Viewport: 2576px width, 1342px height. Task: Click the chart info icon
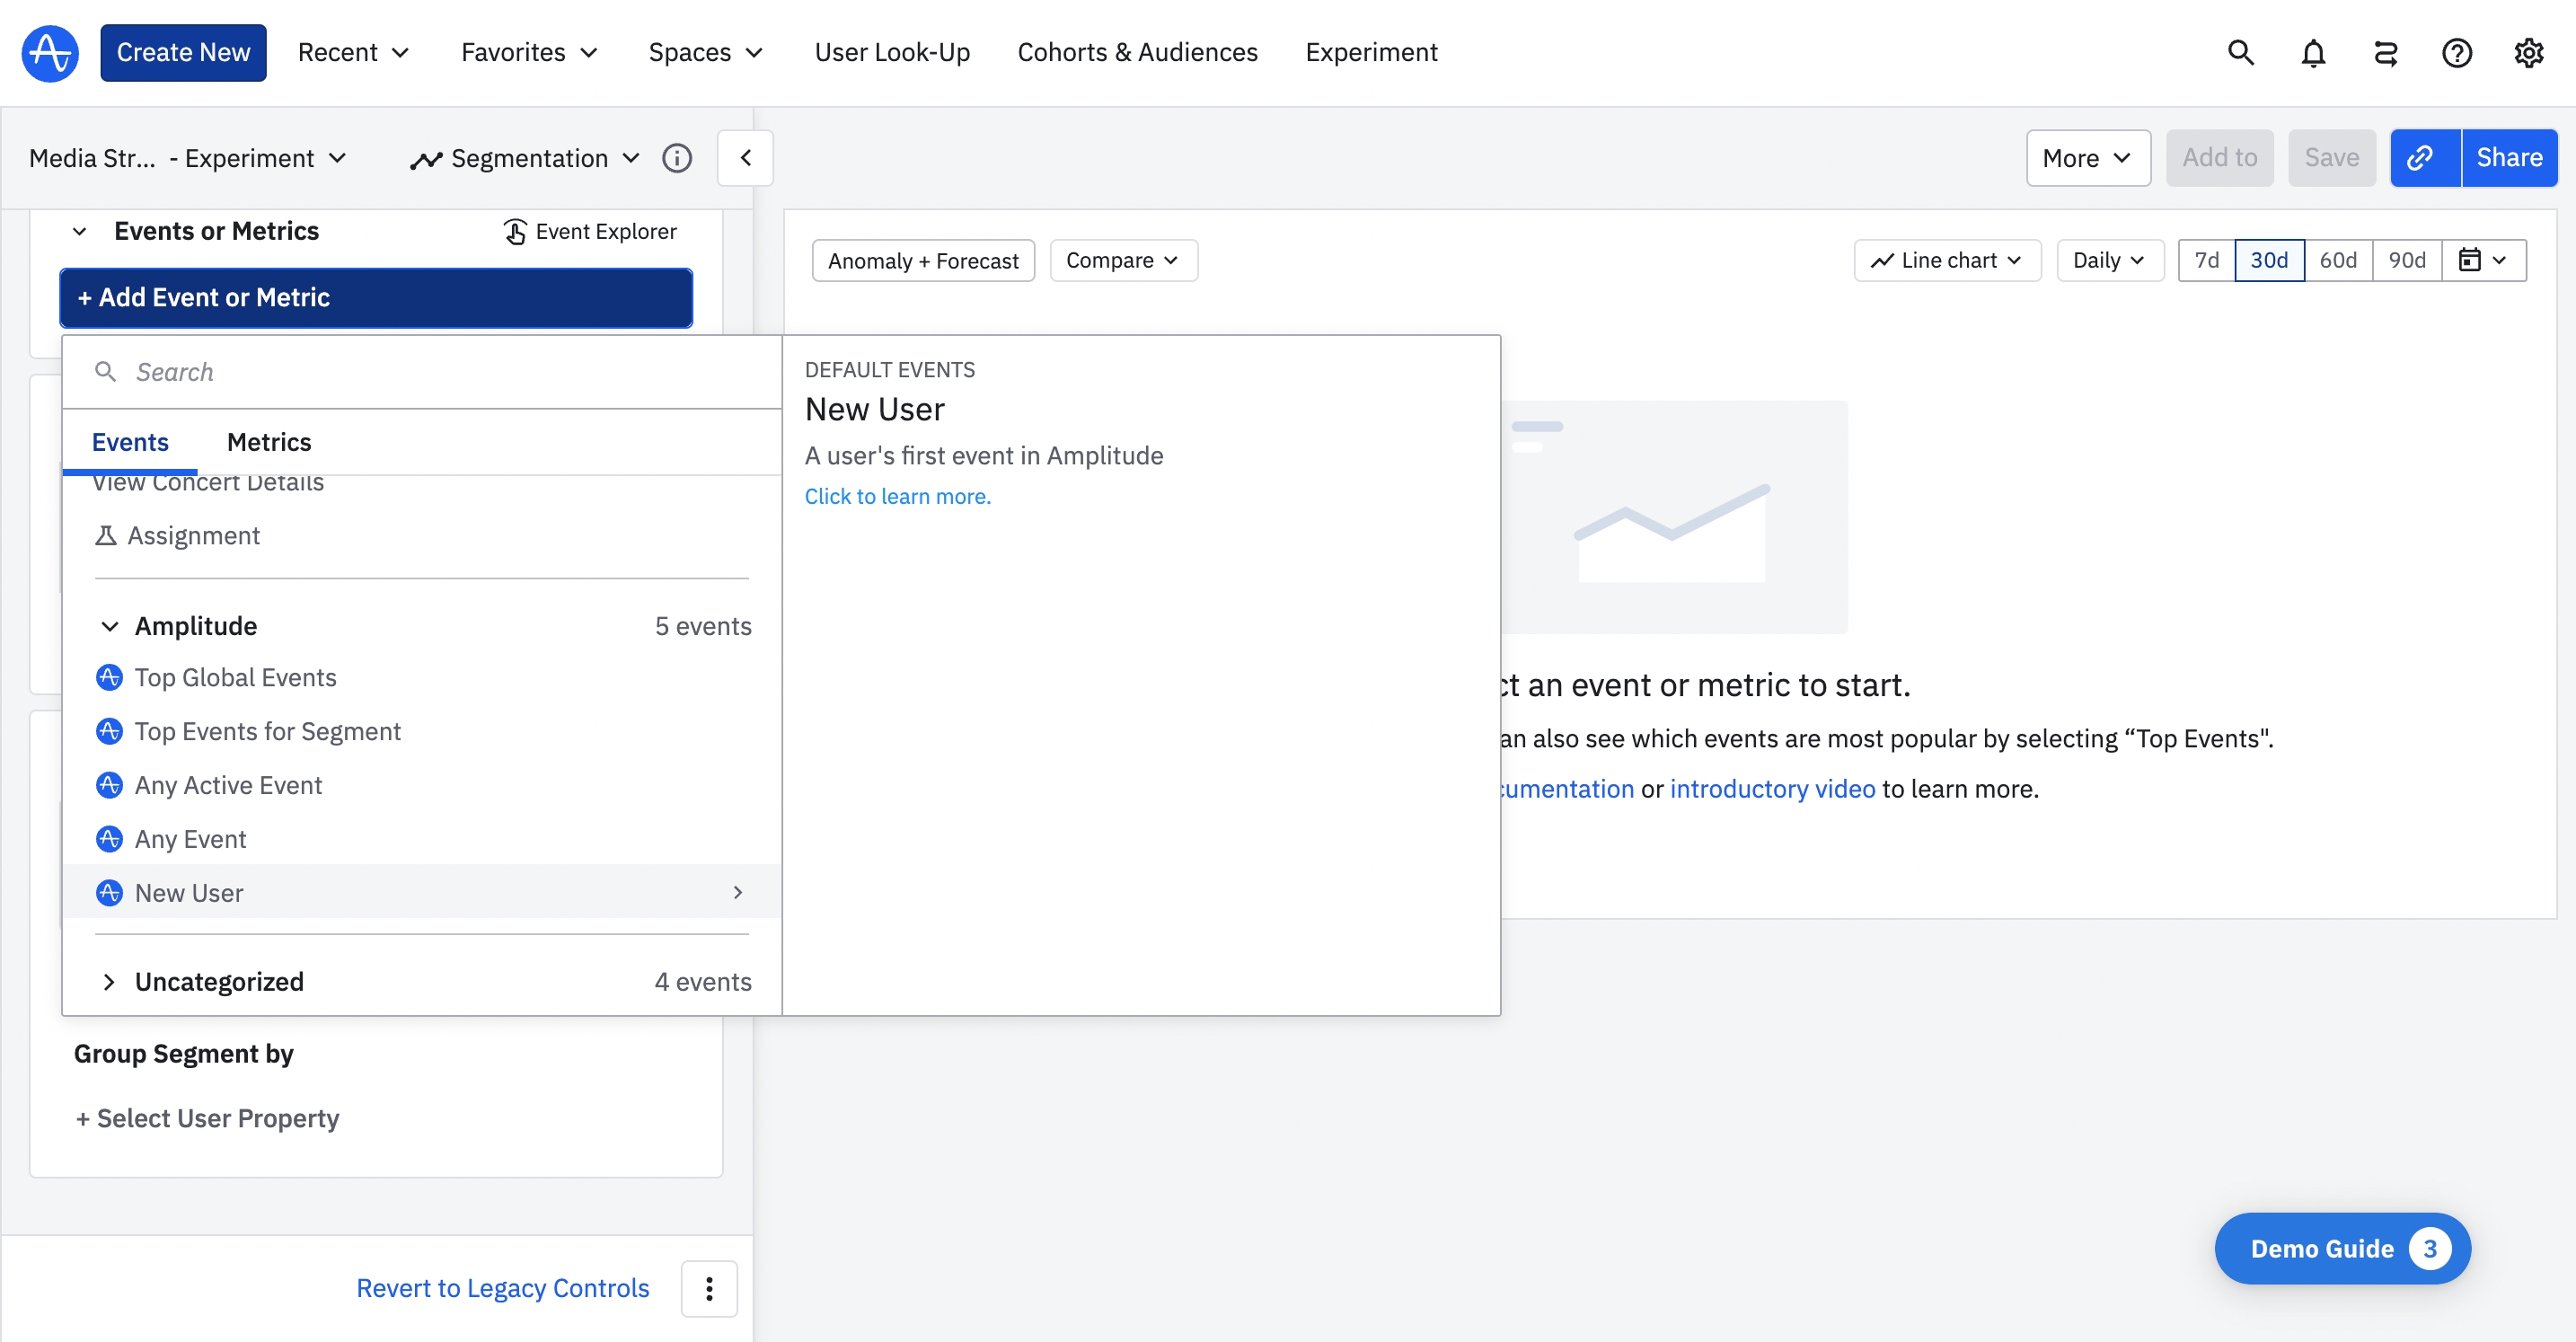point(677,158)
